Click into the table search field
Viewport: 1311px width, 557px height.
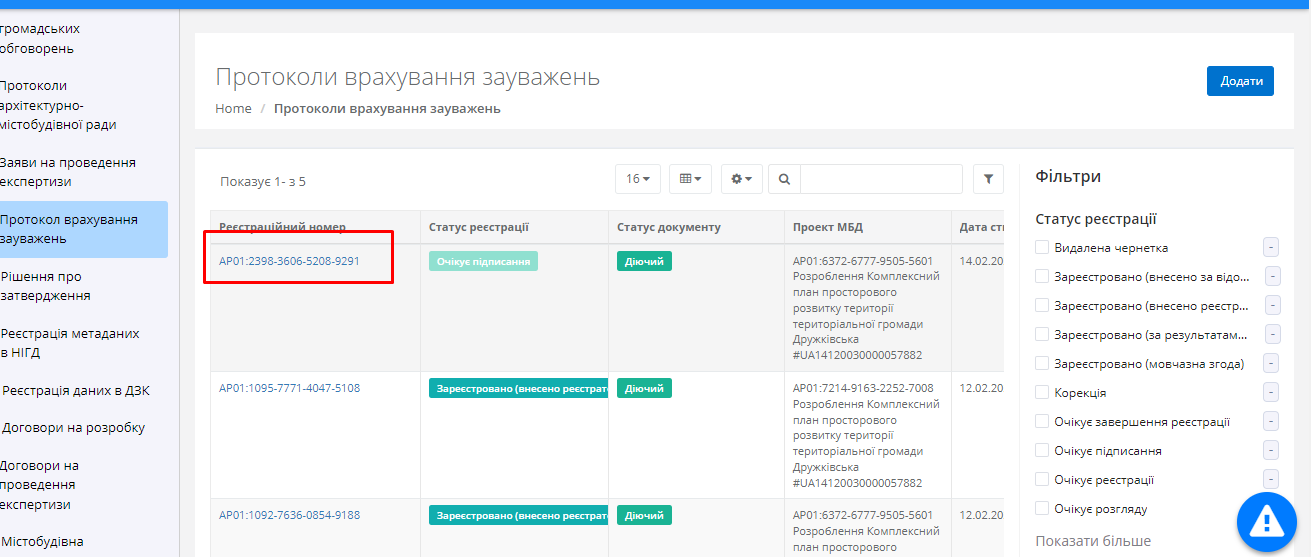click(x=880, y=179)
